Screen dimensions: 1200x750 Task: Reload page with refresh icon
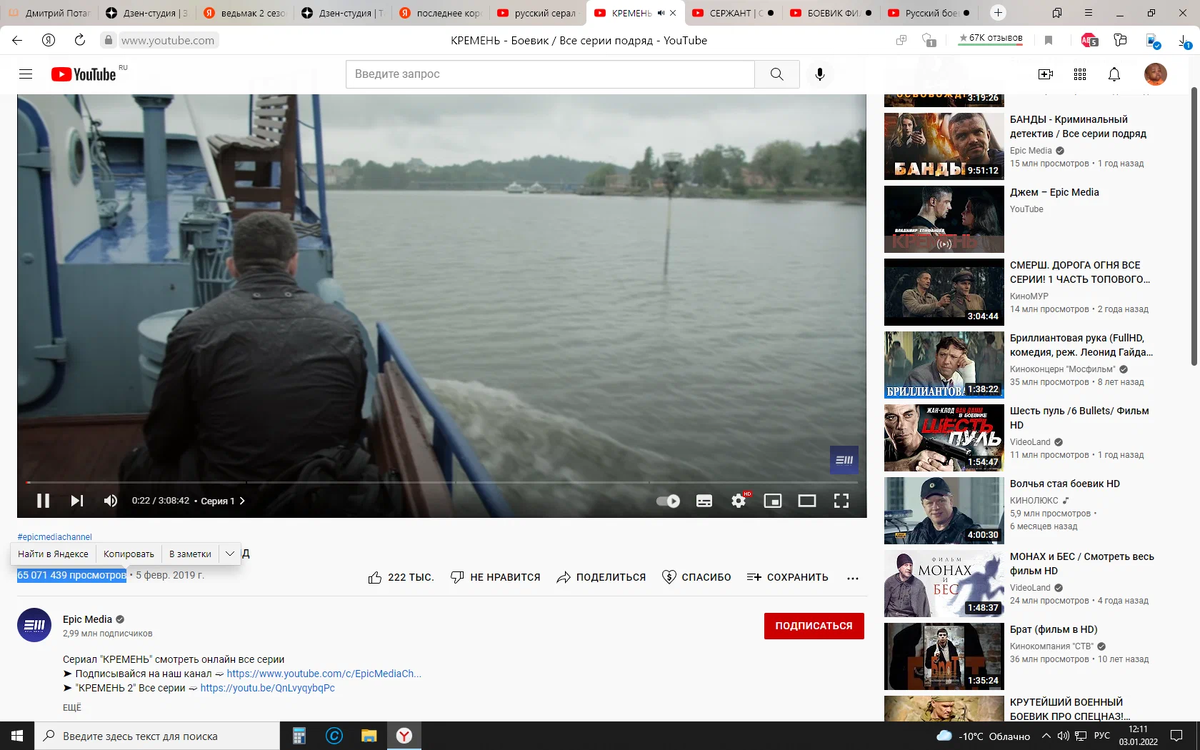pos(79,40)
